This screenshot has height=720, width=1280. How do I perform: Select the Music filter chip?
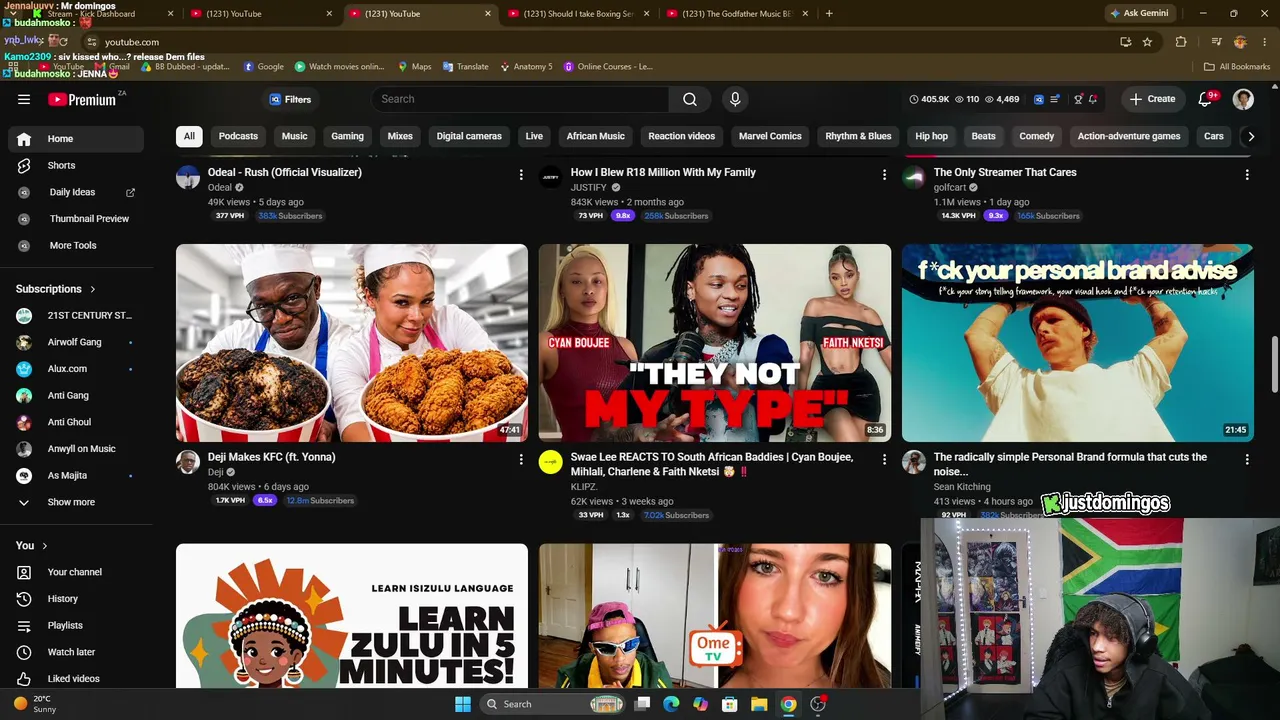click(x=294, y=136)
